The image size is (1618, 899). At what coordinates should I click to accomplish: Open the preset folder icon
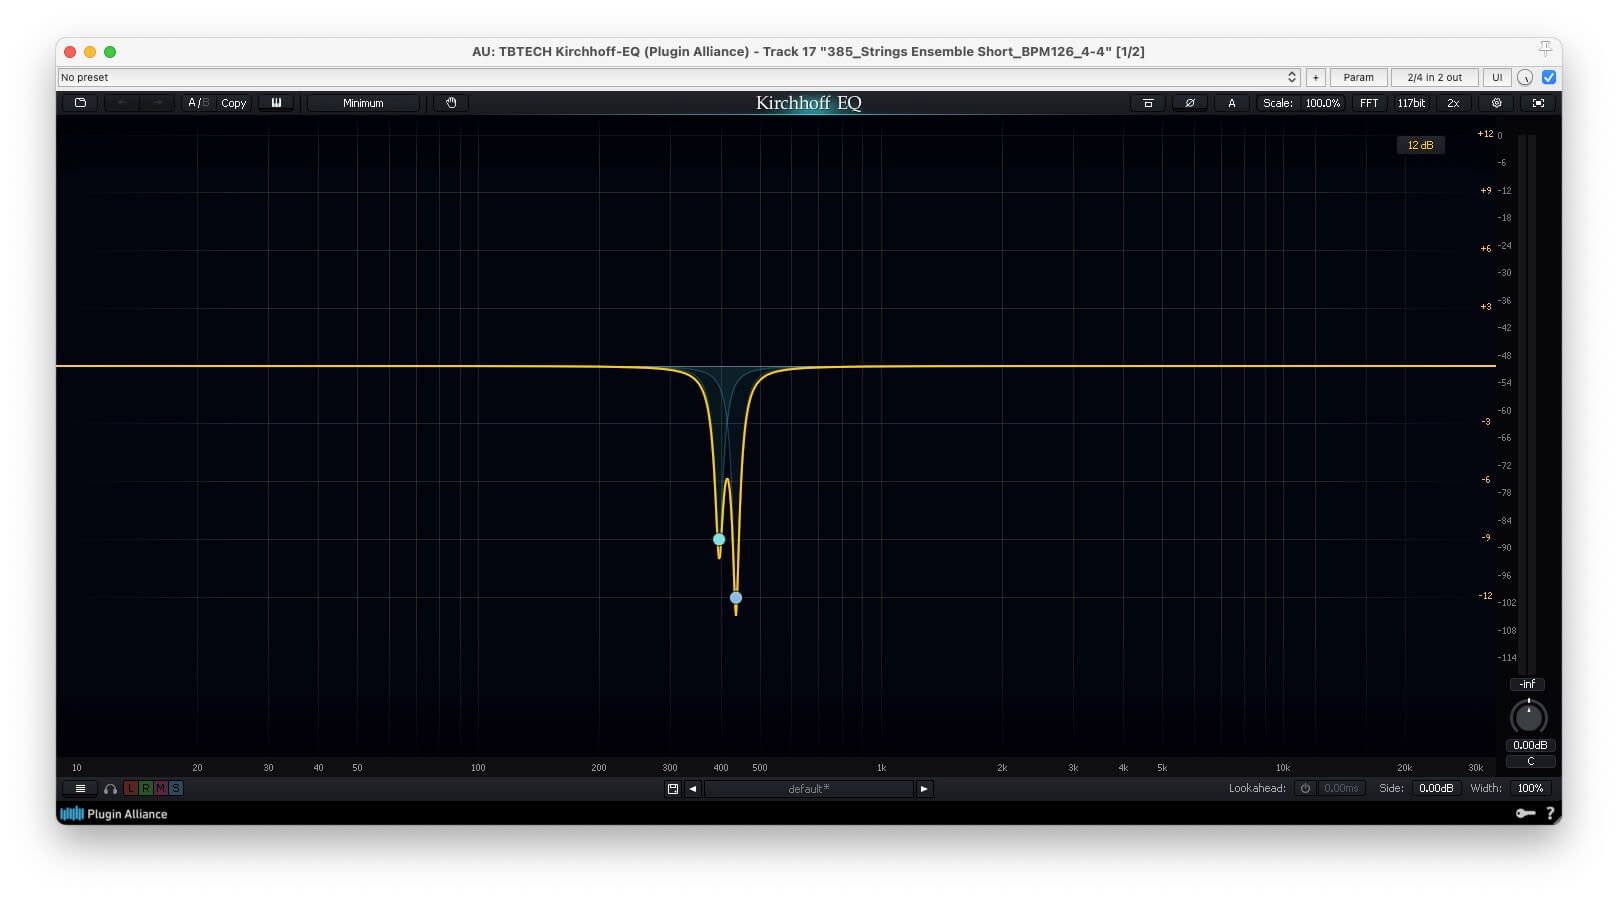tap(80, 103)
